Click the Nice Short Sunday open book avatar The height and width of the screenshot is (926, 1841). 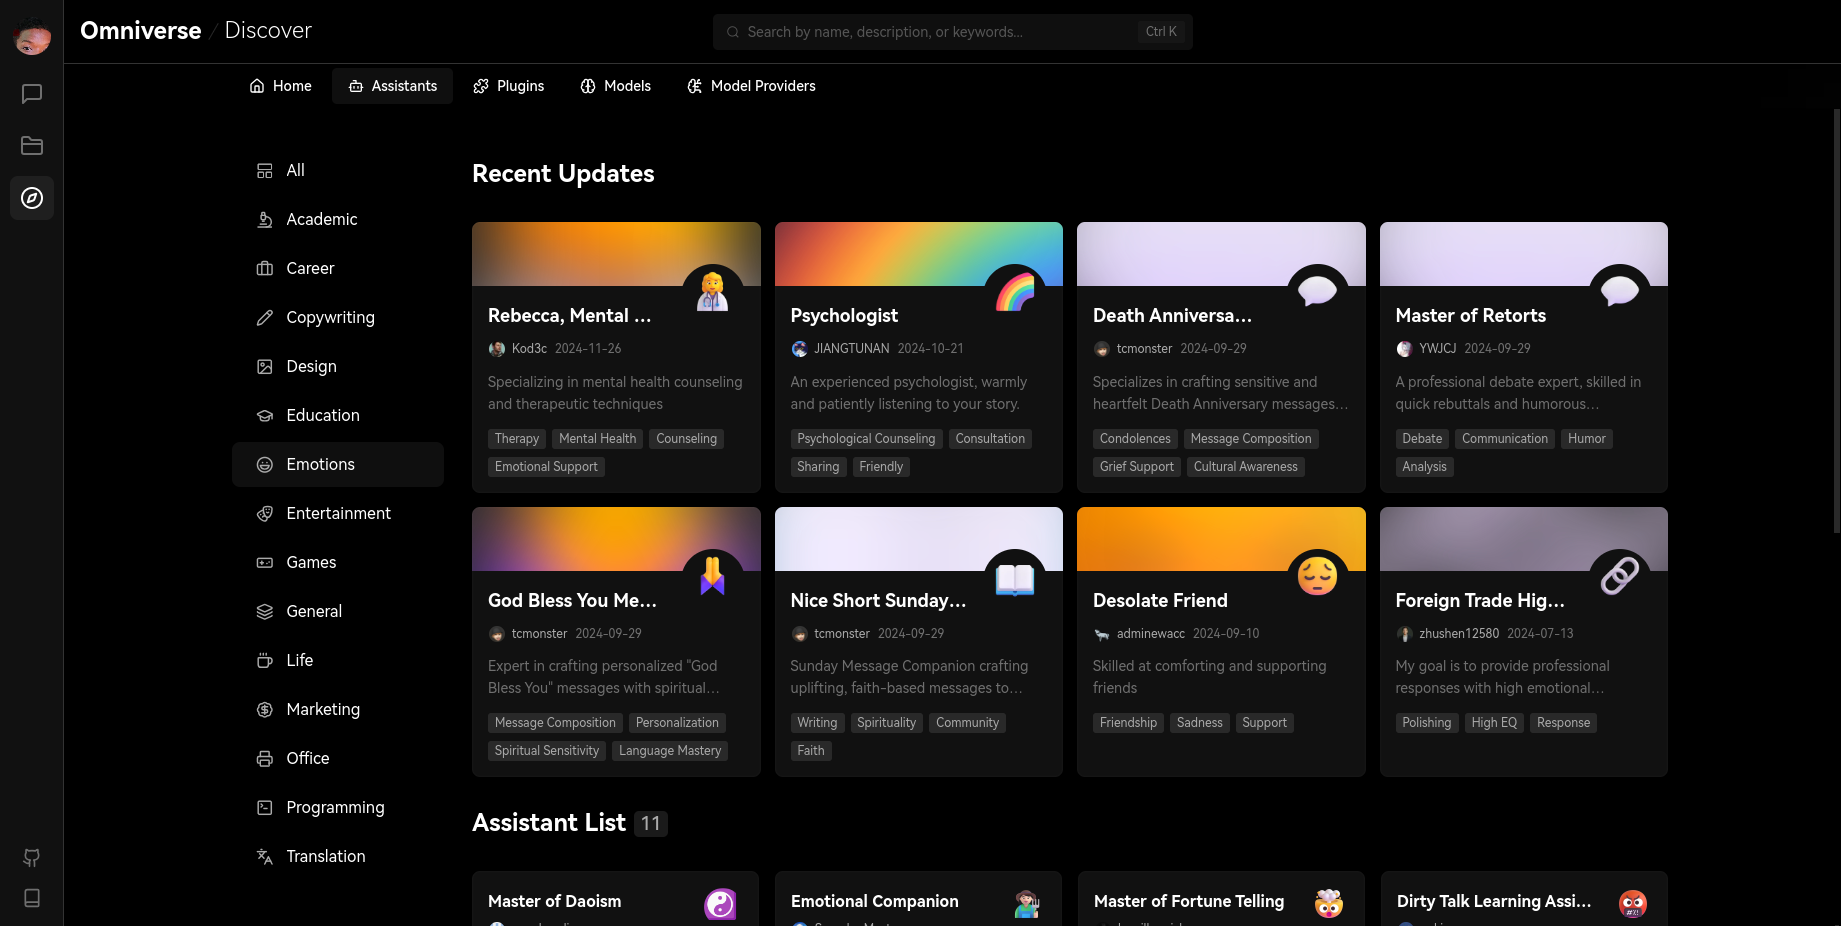(1015, 577)
